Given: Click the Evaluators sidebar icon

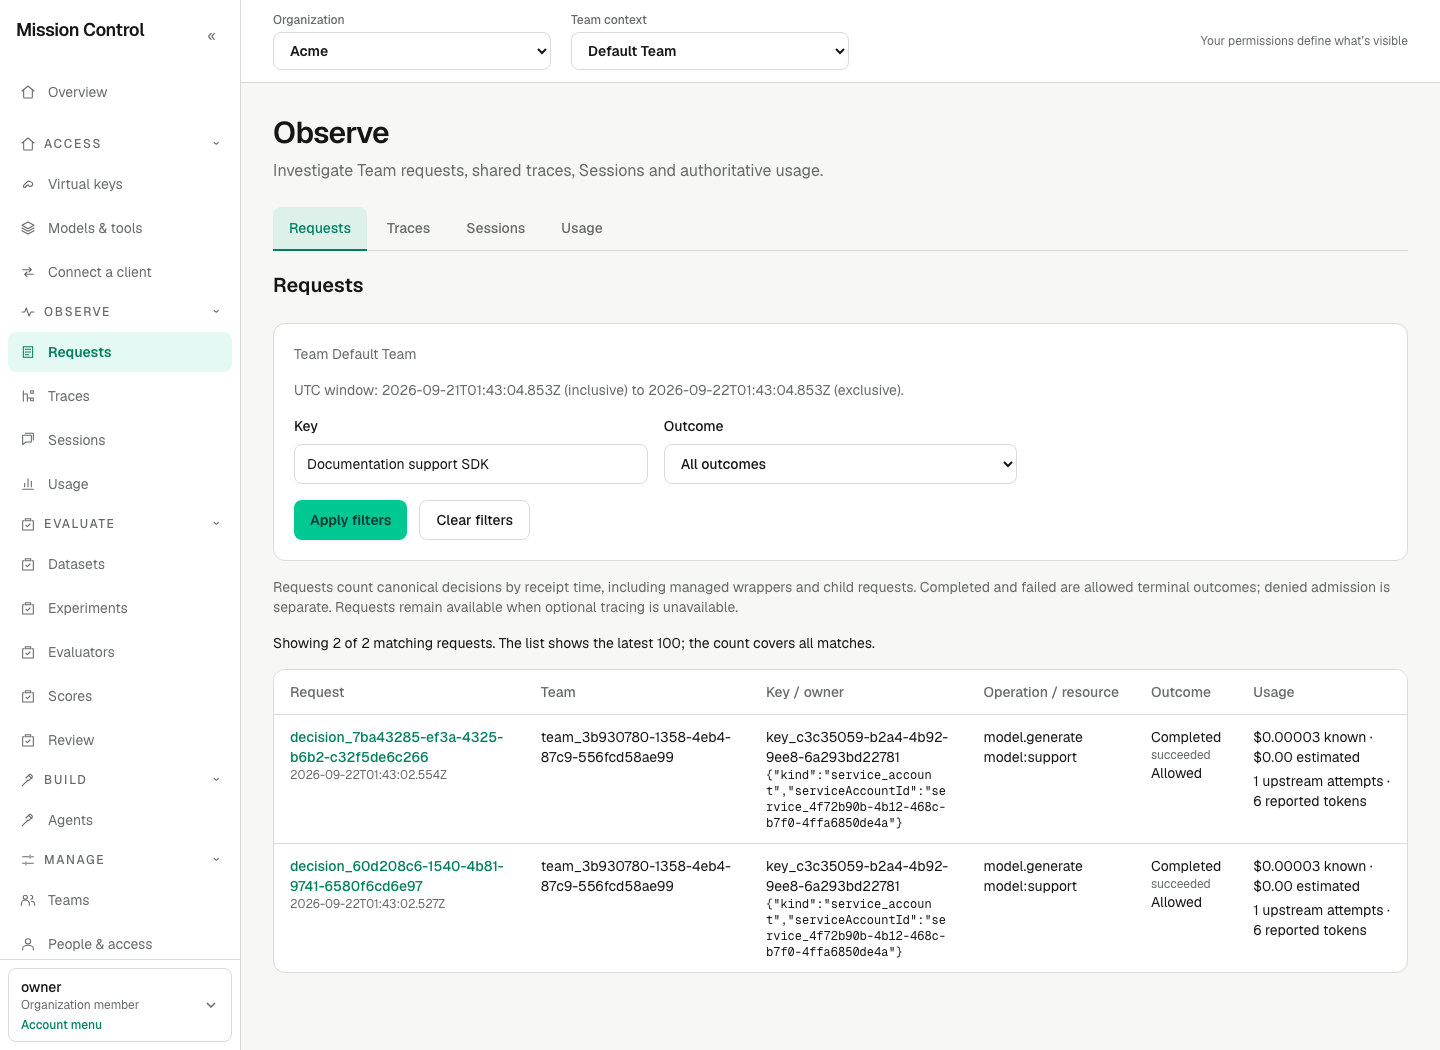Looking at the screenshot, I should 28,652.
